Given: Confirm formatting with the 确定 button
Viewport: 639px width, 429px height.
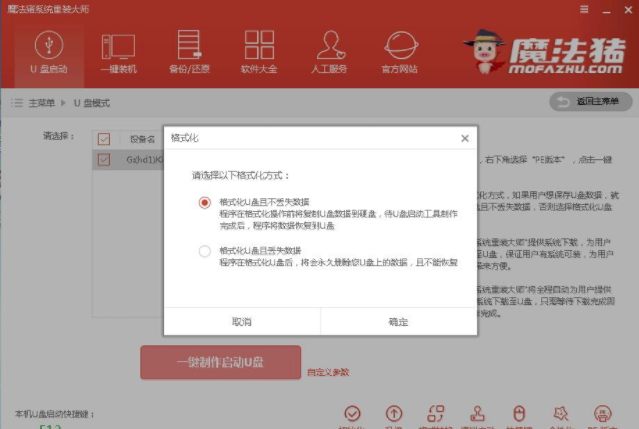Looking at the screenshot, I should tap(398, 322).
